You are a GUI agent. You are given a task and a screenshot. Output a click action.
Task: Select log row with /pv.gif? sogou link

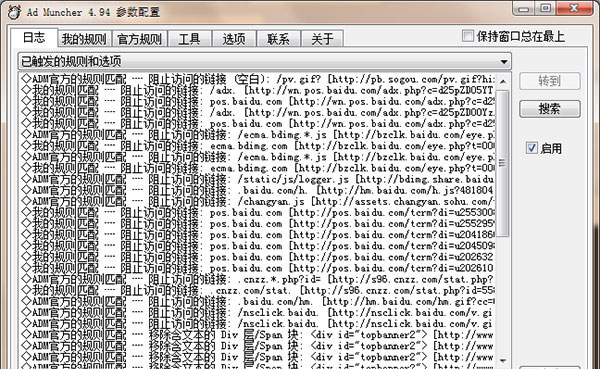point(257,79)
